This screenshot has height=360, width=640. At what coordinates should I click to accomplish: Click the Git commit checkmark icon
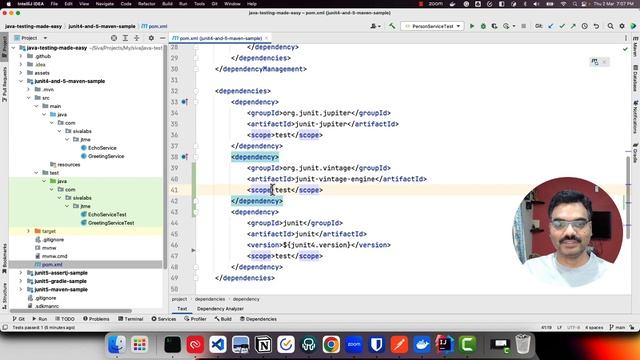pyautogui.click(x=562, y=26)
